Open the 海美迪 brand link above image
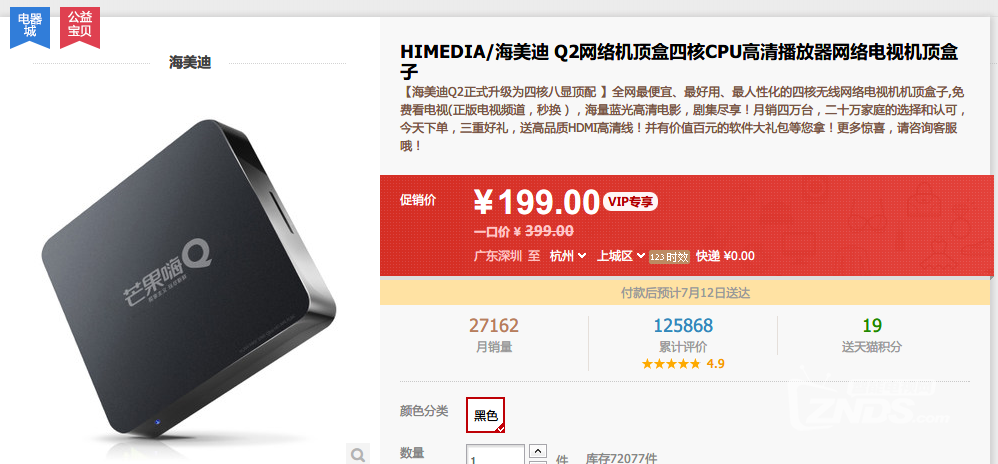Screen dimensions: 998x464 click(190, 62)
